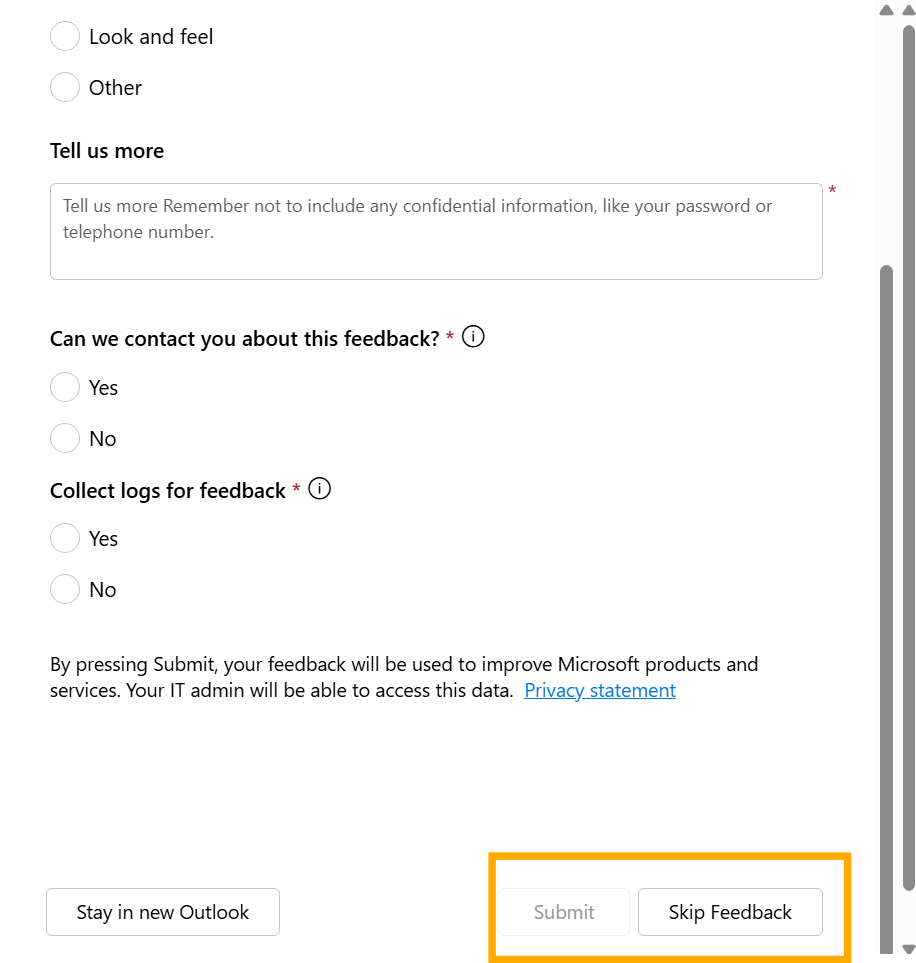Choose Stay in new Outlook
916x963 pixels.
pos(162,912)
